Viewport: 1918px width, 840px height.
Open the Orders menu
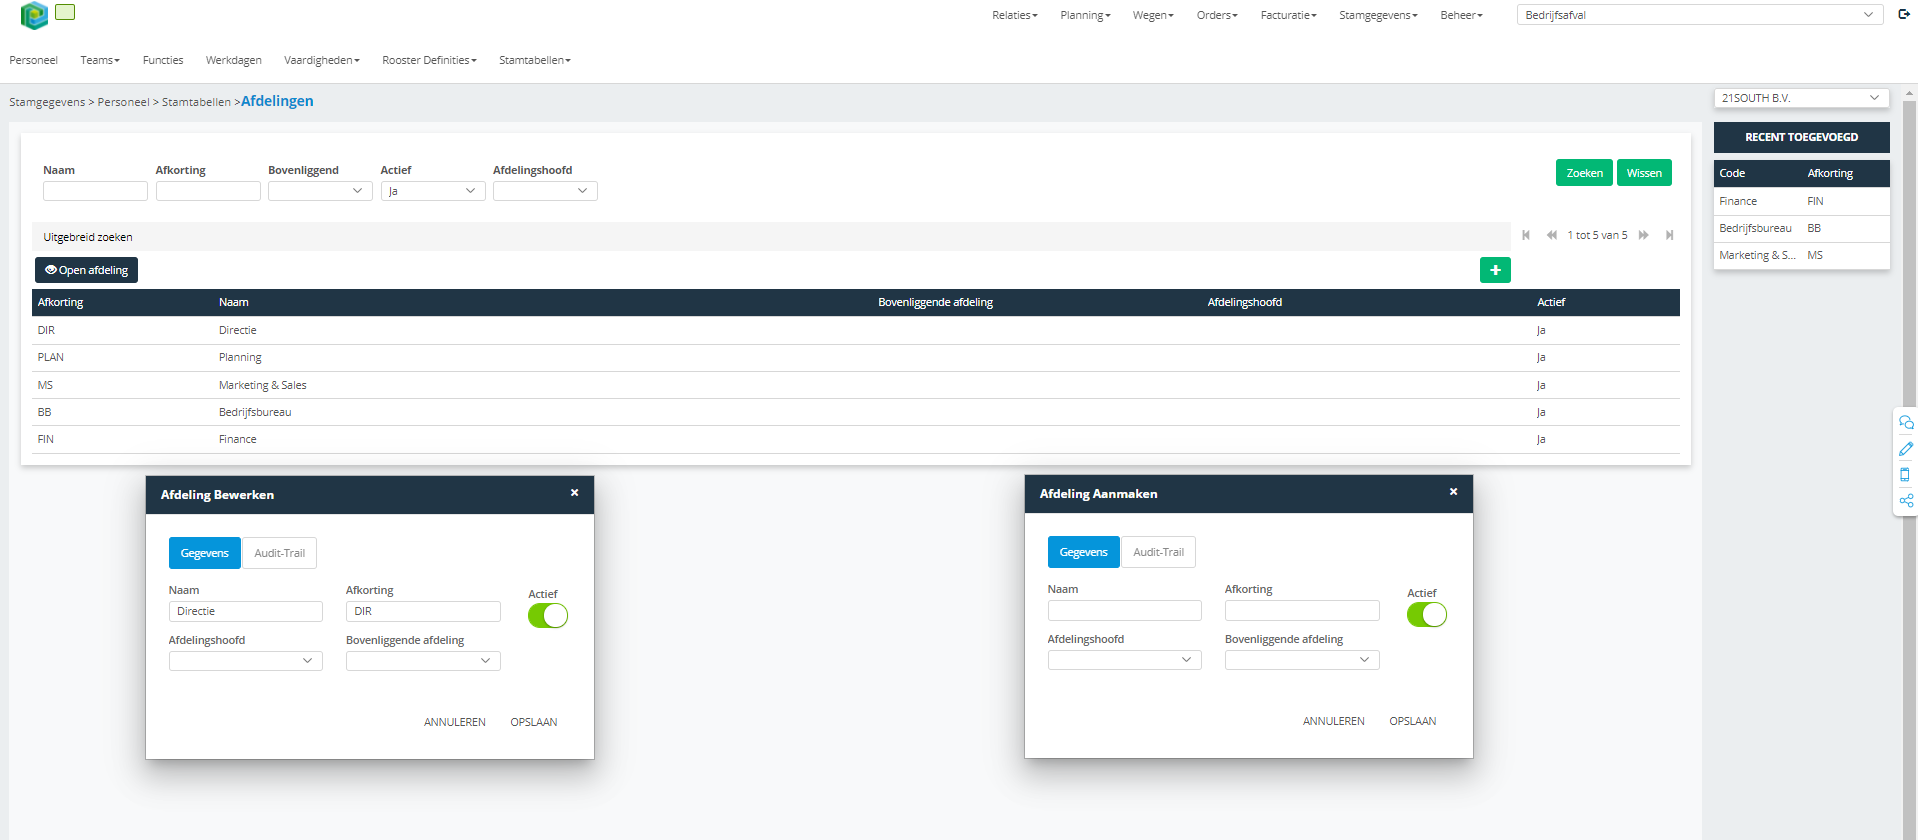[x=1217, y=15]
